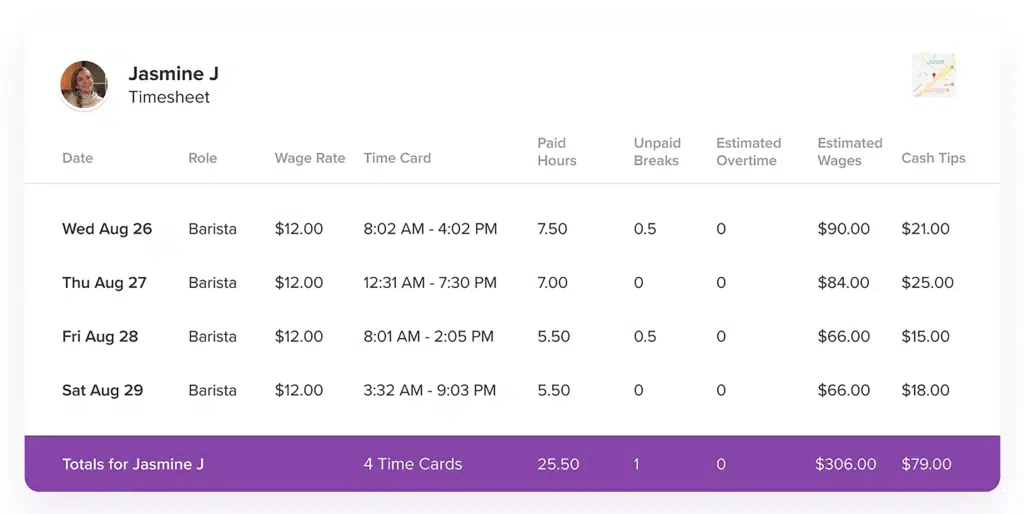Viewport: 1024px width, 514px height.
Task: Click the Jasmine J name heading
Action: (x=173, y=74)
